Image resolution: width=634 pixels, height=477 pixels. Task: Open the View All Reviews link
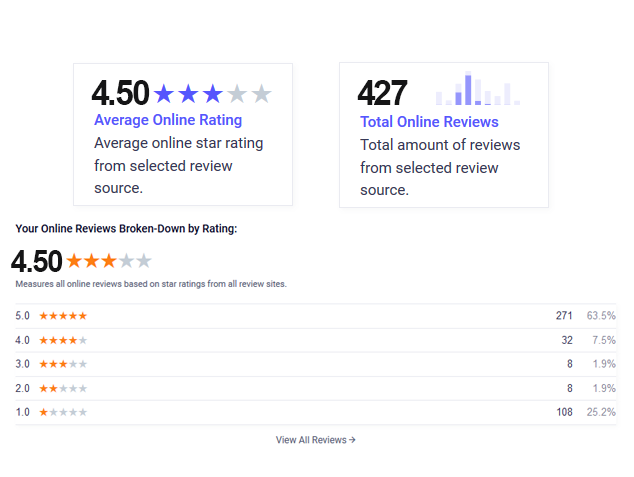click(315, 440)
